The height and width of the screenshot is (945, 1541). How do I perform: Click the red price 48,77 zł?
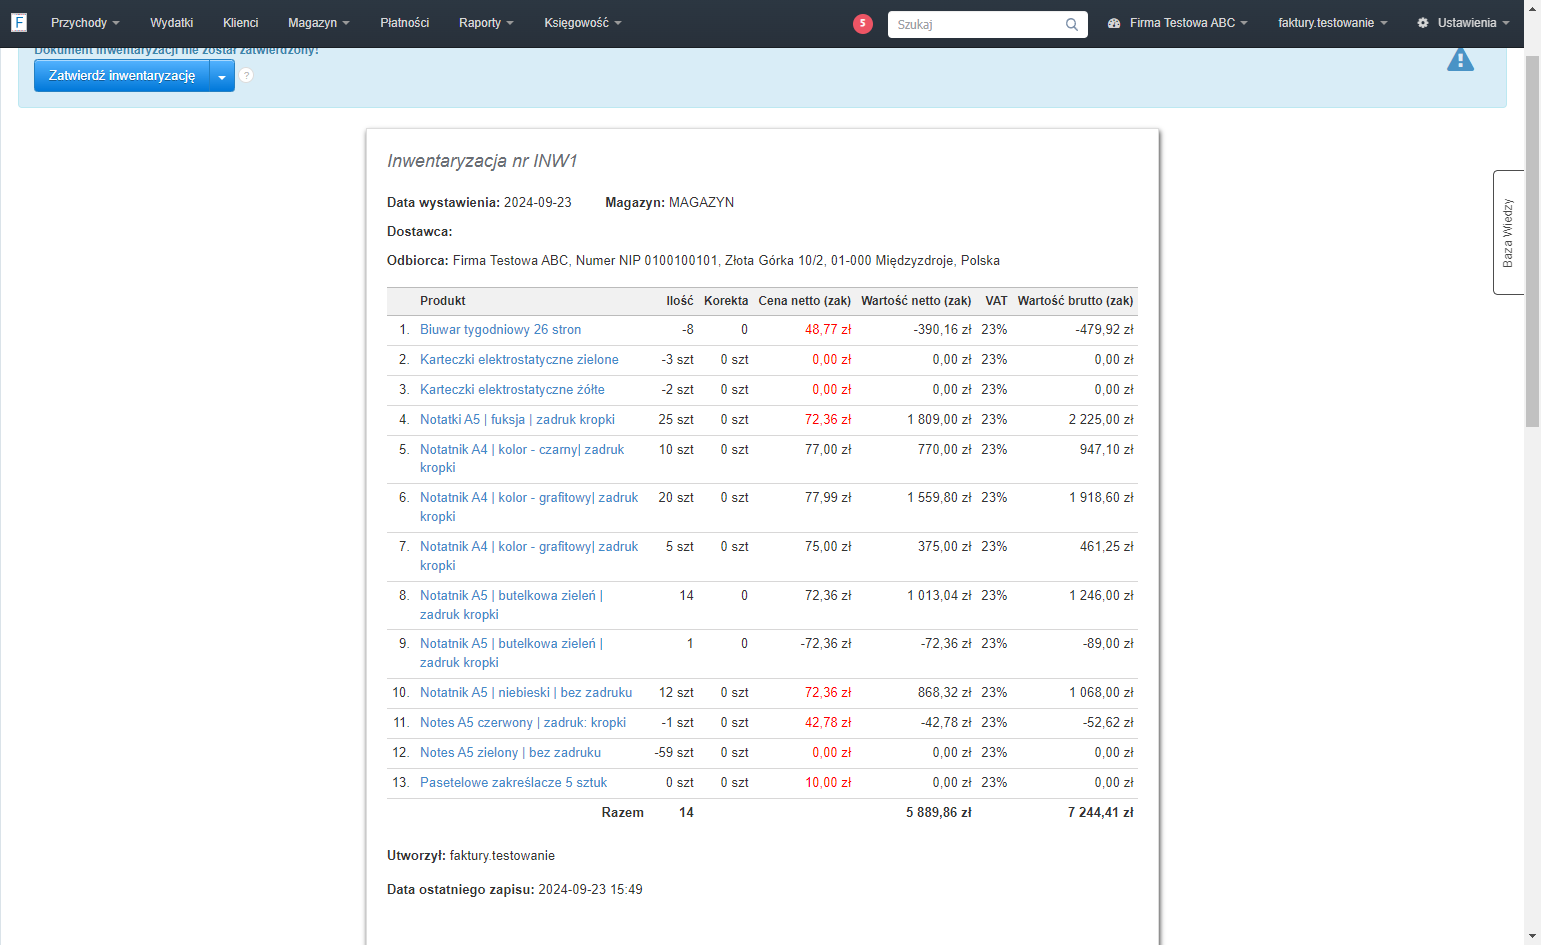click(x=828, y=330)
